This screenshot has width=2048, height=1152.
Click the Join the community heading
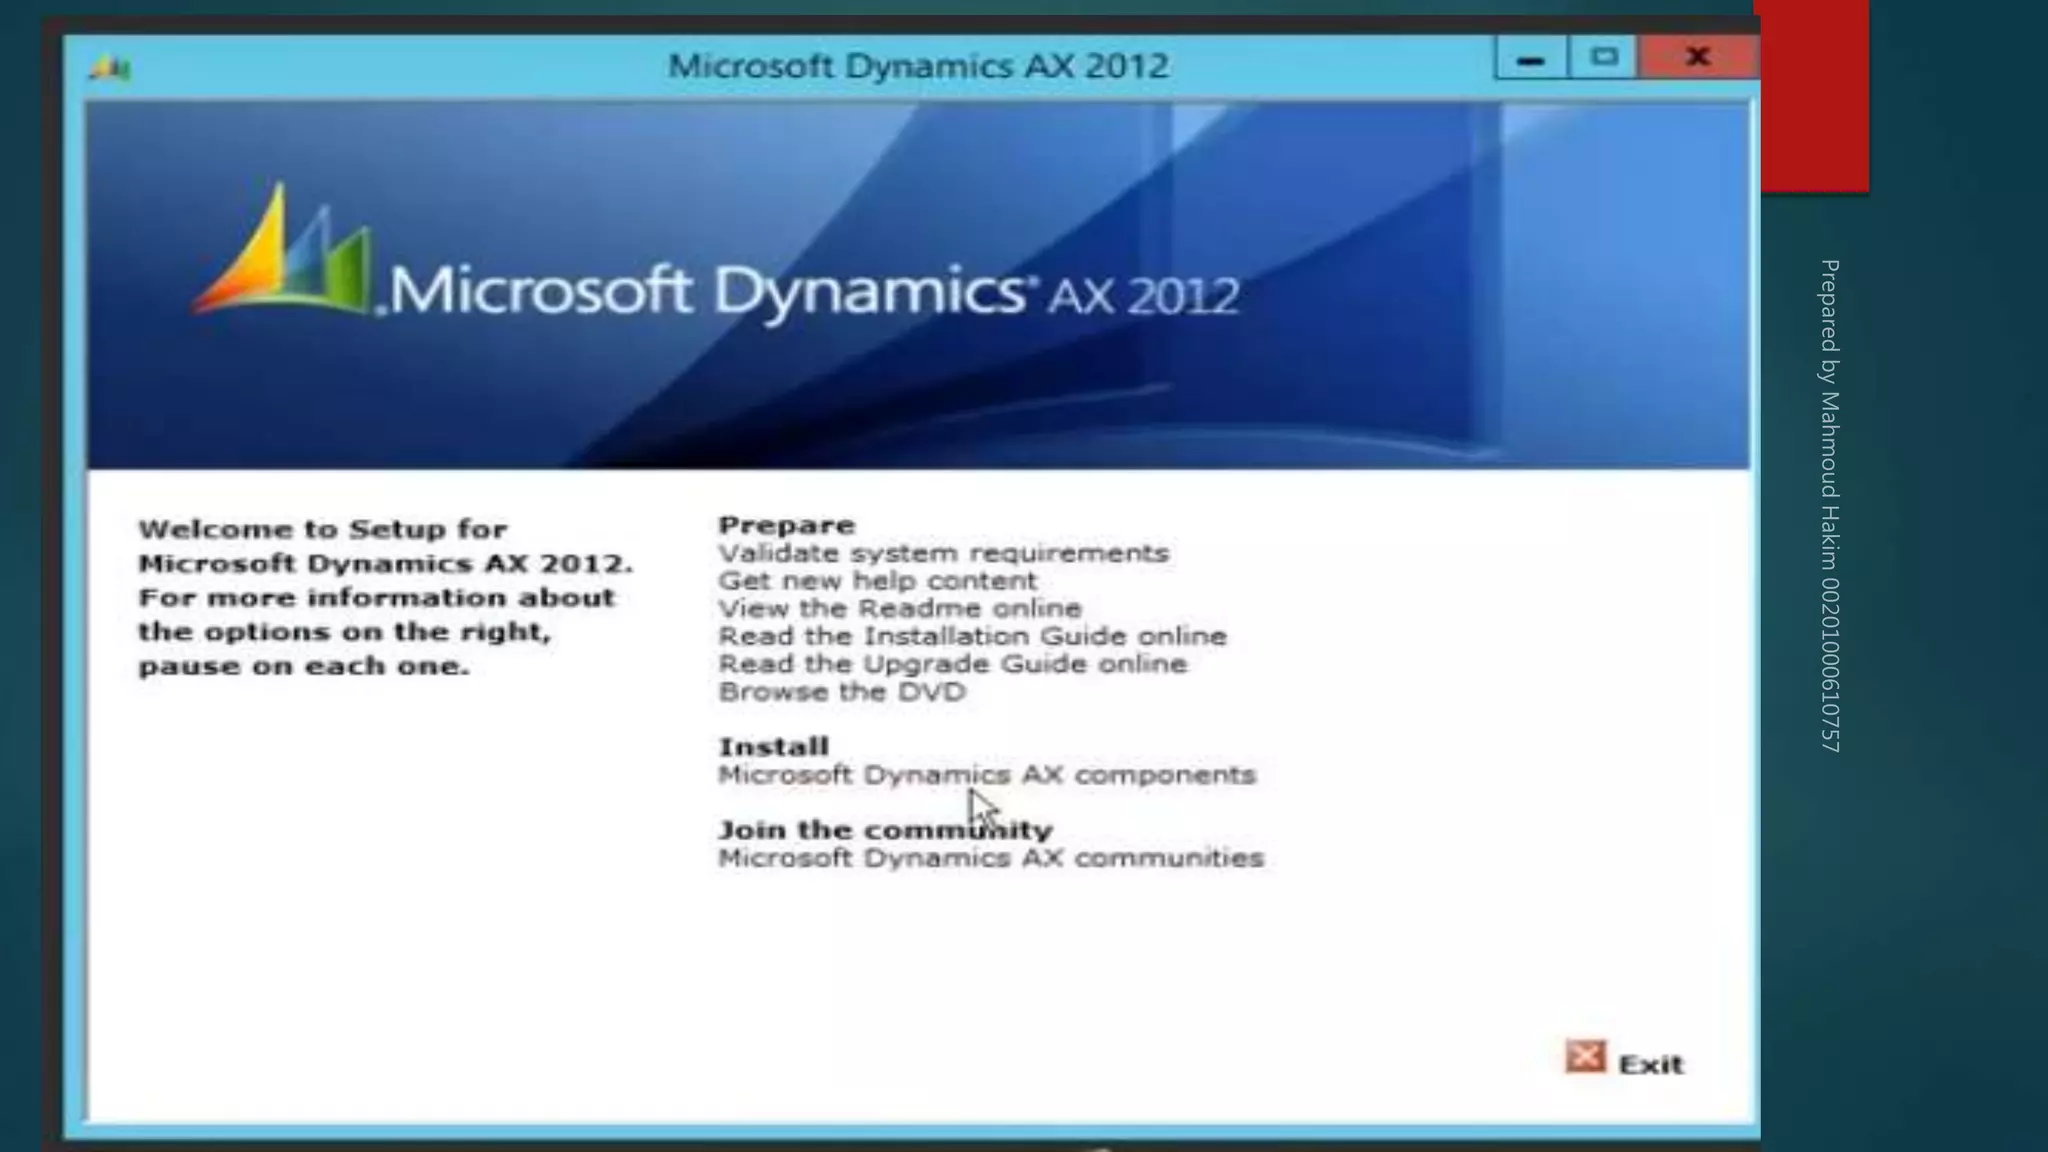(x=885, y=830)
